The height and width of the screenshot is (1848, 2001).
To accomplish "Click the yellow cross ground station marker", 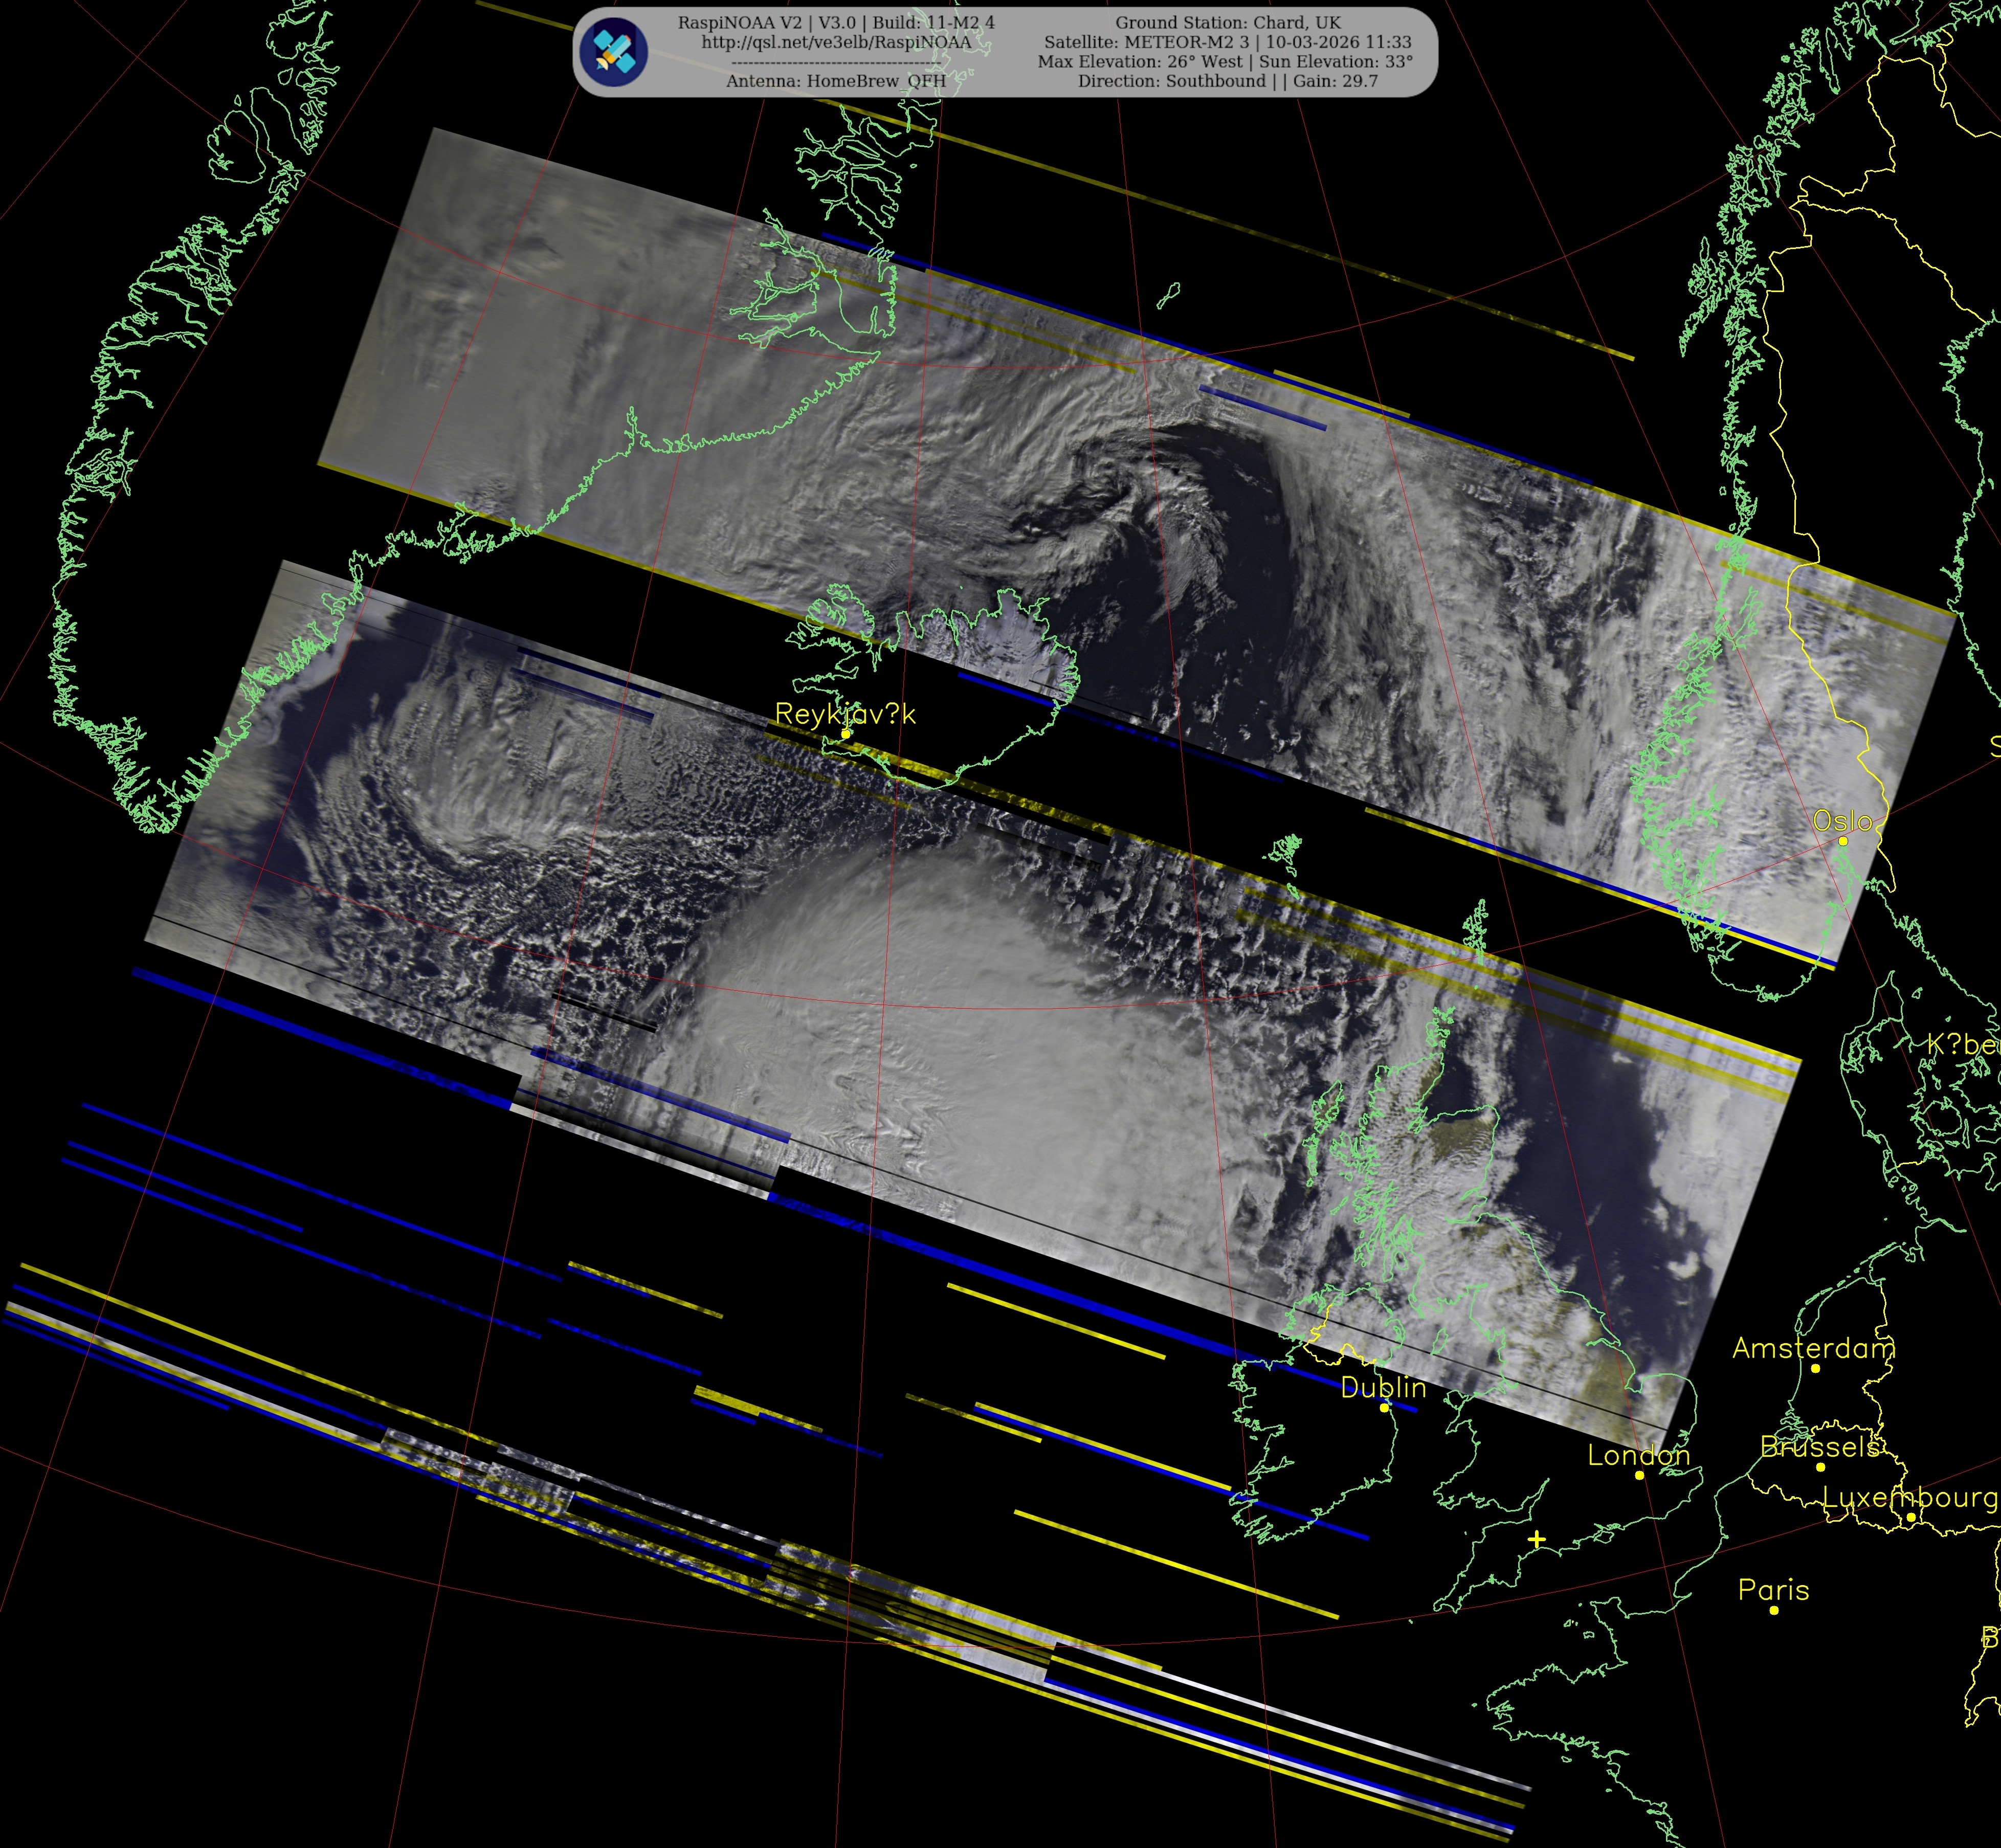I will (x=1537, y=1540).
